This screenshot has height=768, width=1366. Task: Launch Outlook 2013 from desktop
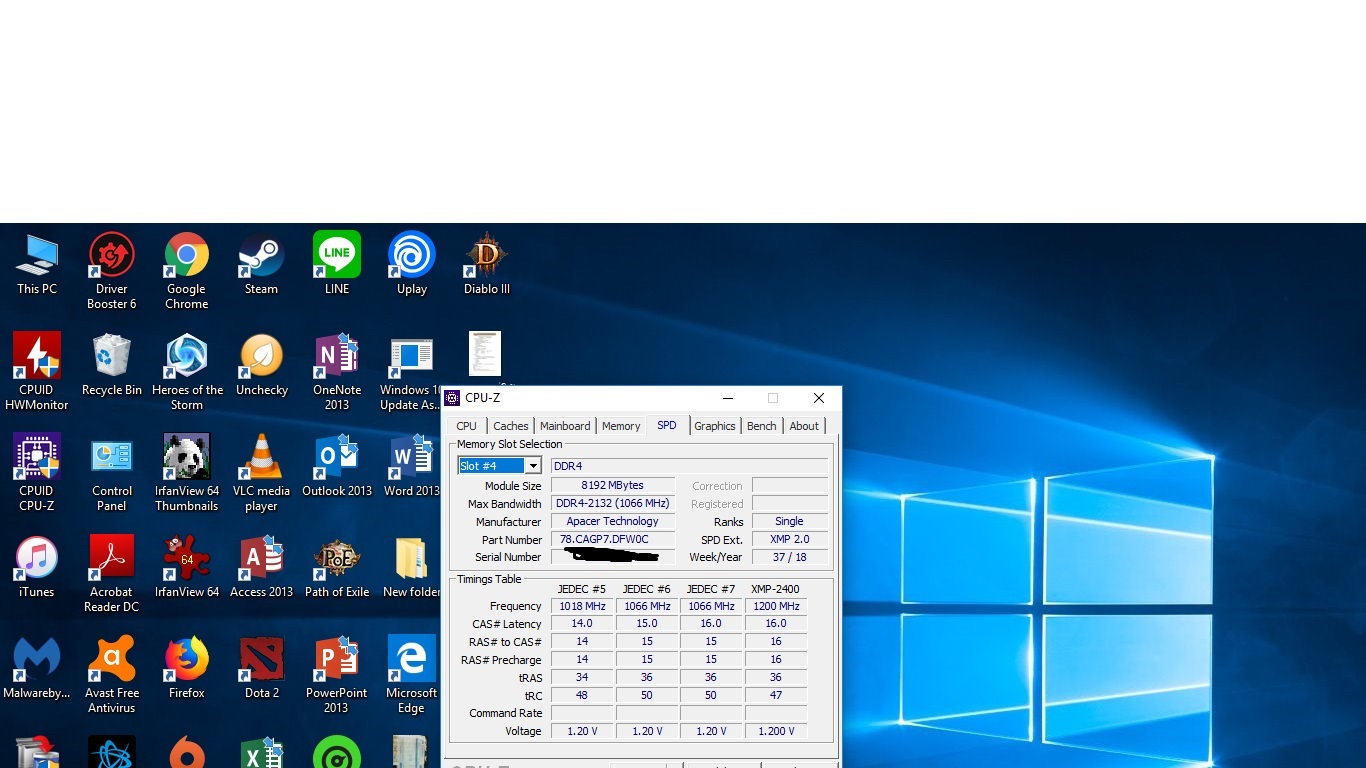tap(337, 466)
